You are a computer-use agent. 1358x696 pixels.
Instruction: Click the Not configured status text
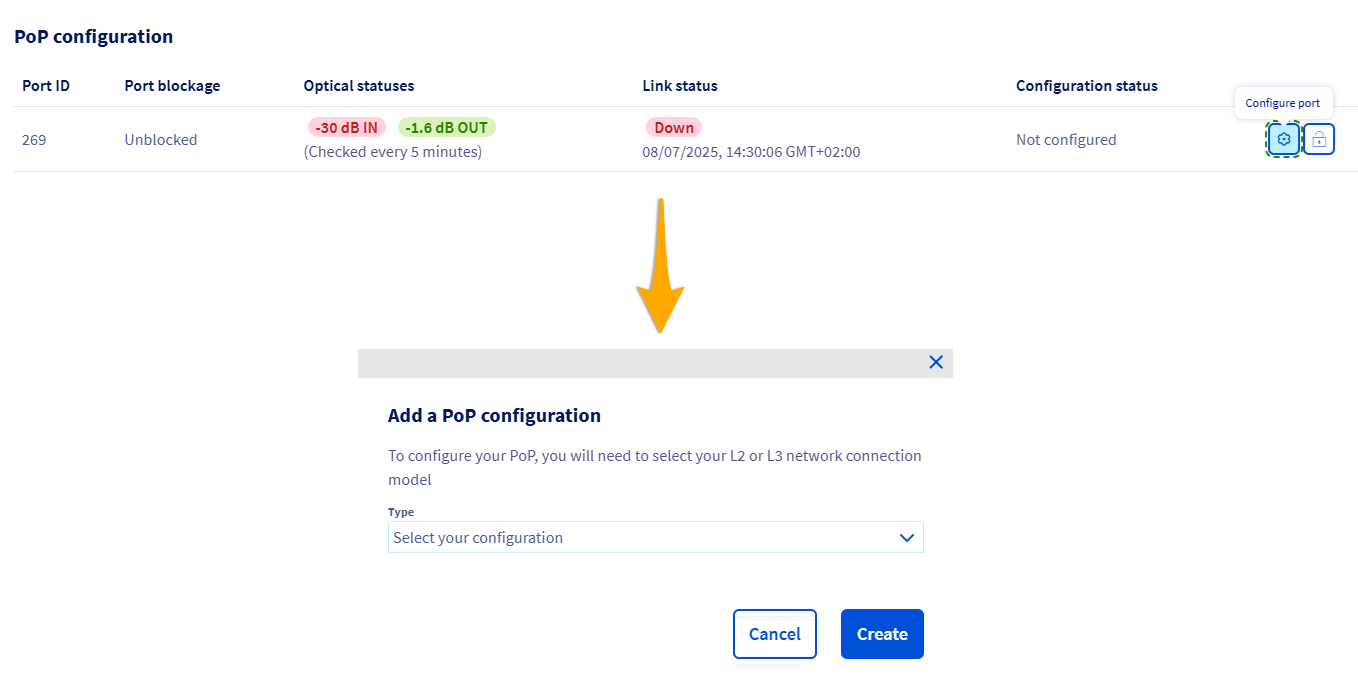(1066, 140)
